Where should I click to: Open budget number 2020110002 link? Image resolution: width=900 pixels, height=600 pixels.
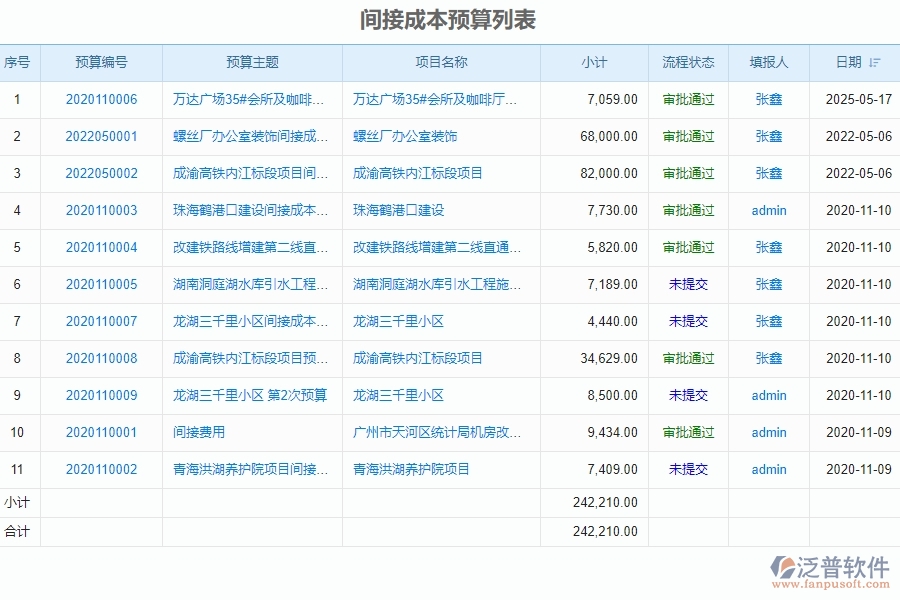point(103,469)
